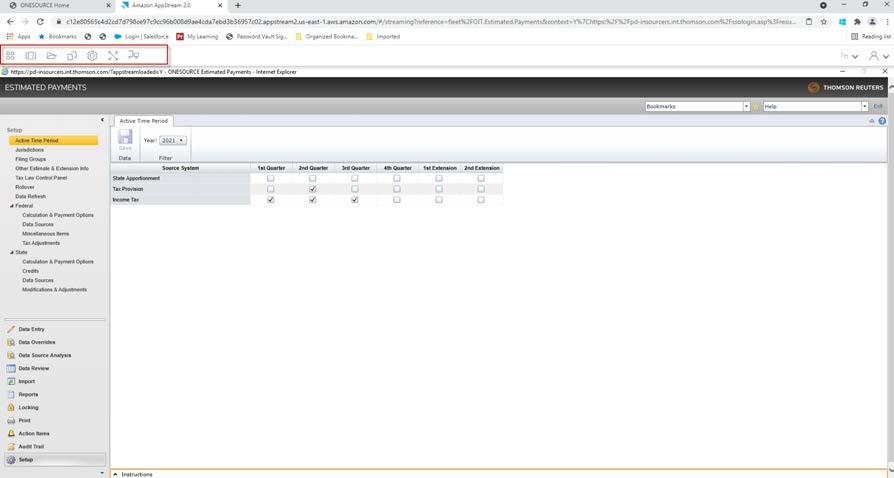The image size is (894, 478).
Task: Collapse the State tree node
Action: [12, 253]
